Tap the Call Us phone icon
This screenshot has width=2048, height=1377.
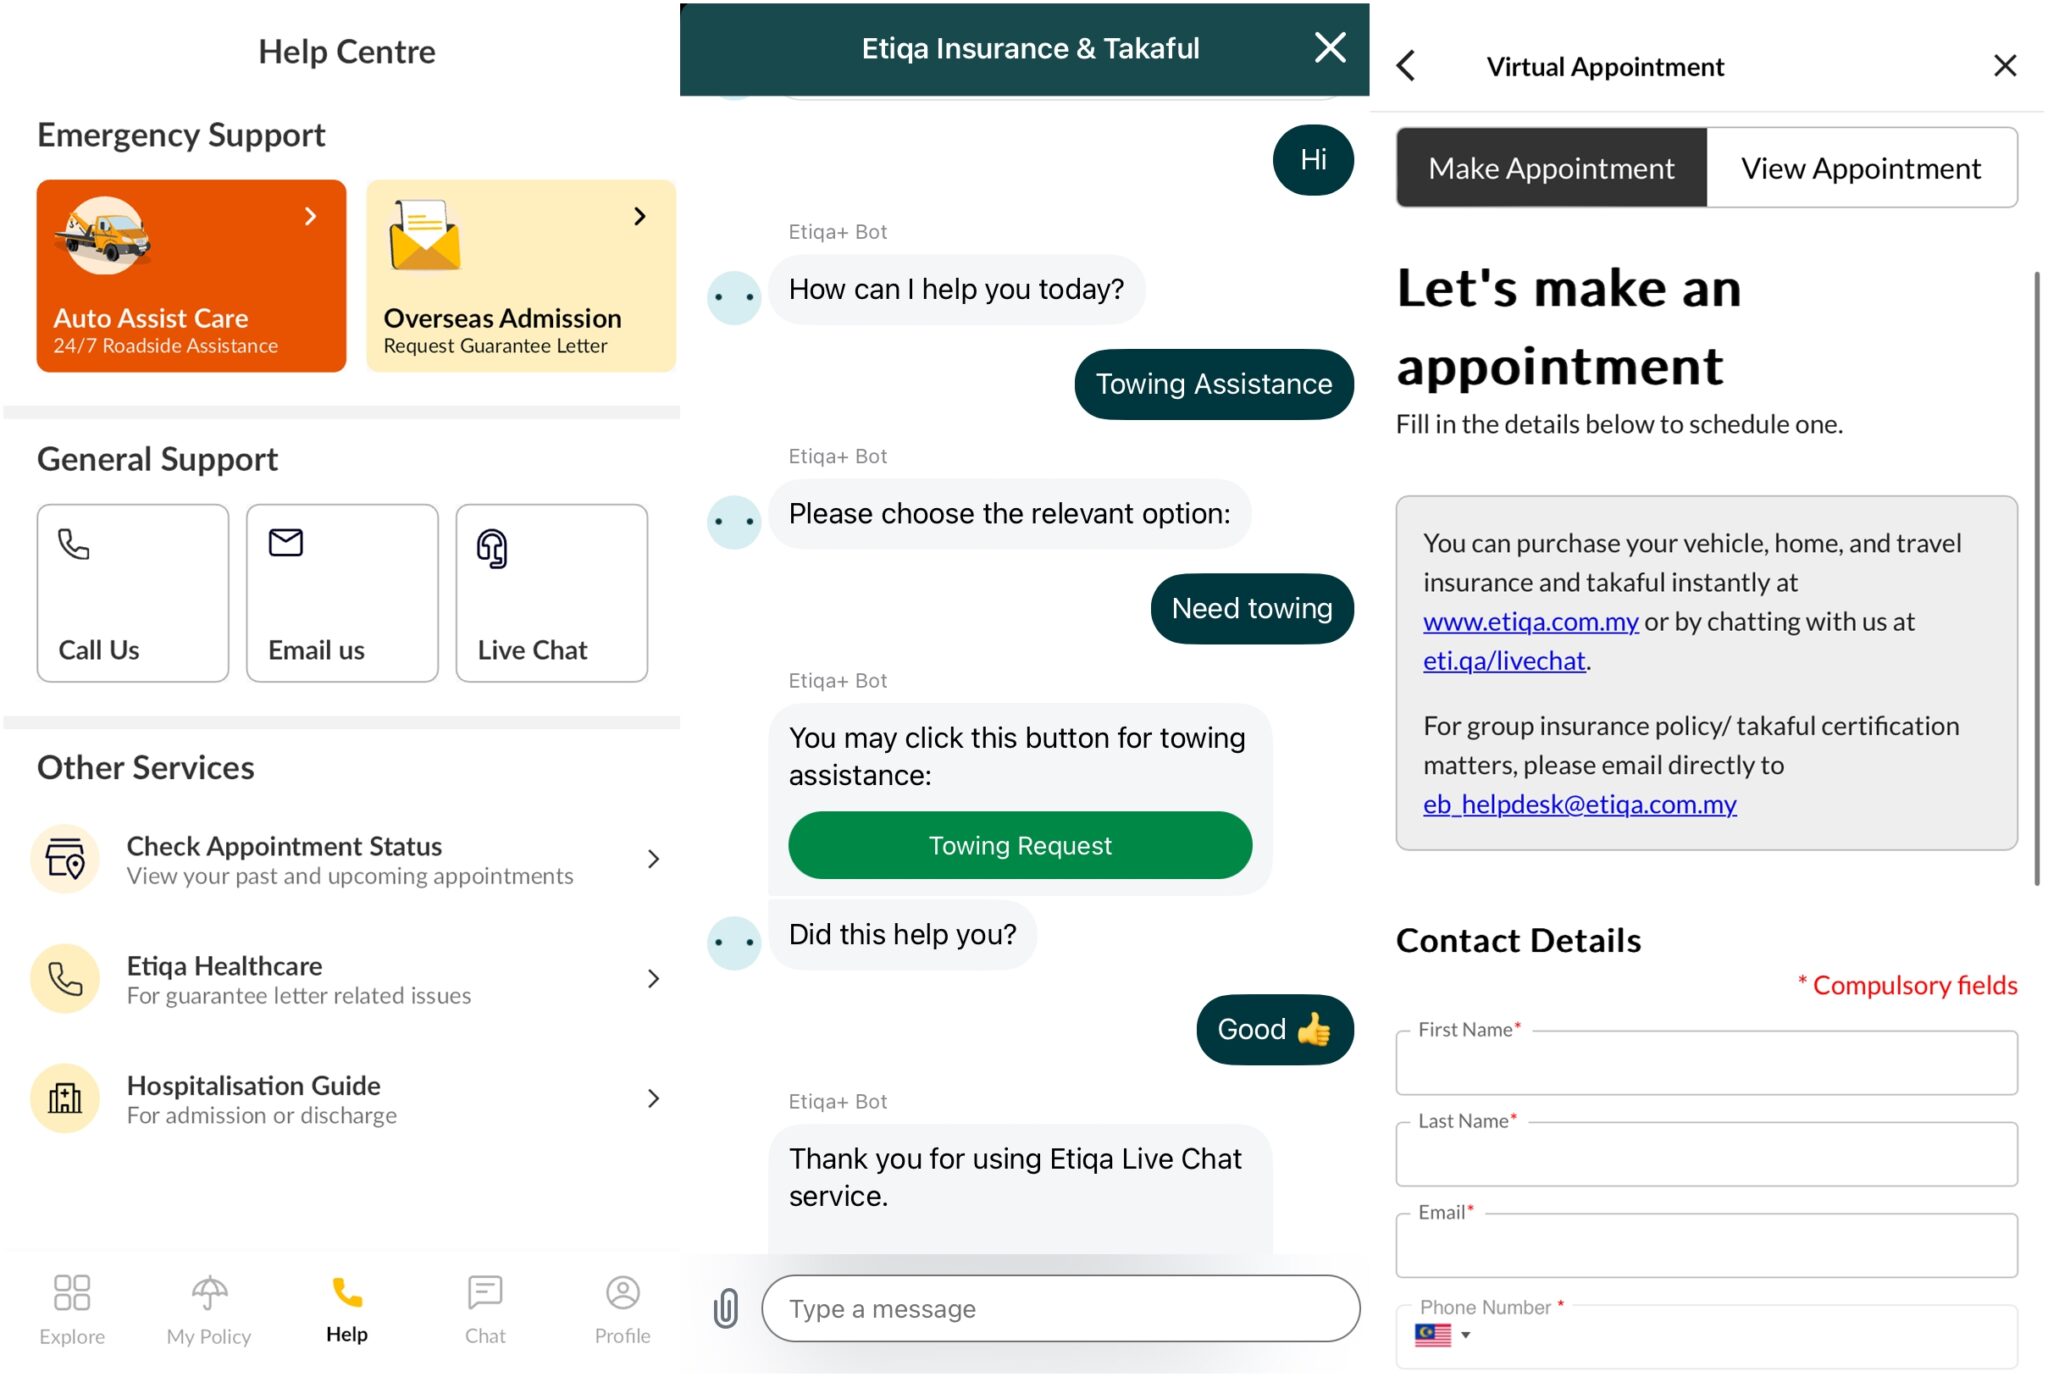click(74, 544)
